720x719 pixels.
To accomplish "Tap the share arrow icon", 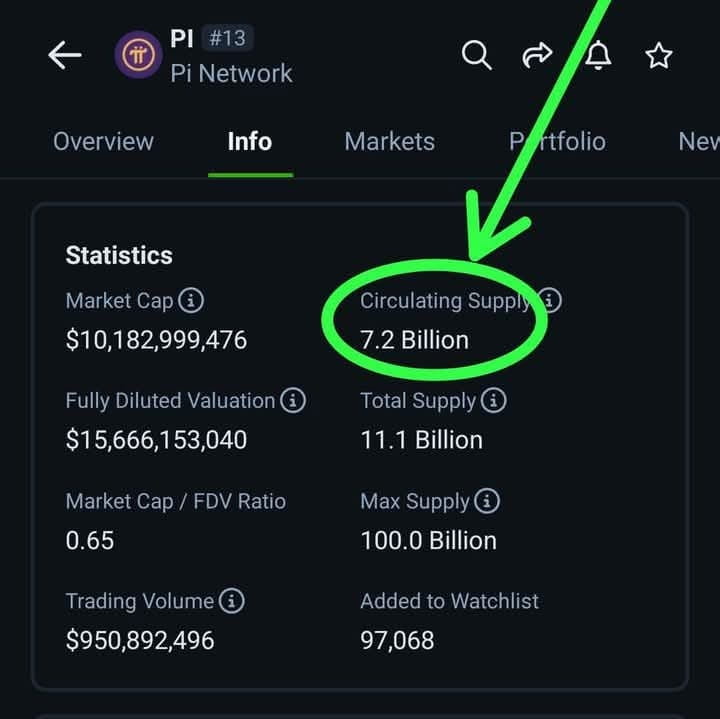I will coord(537,55).
